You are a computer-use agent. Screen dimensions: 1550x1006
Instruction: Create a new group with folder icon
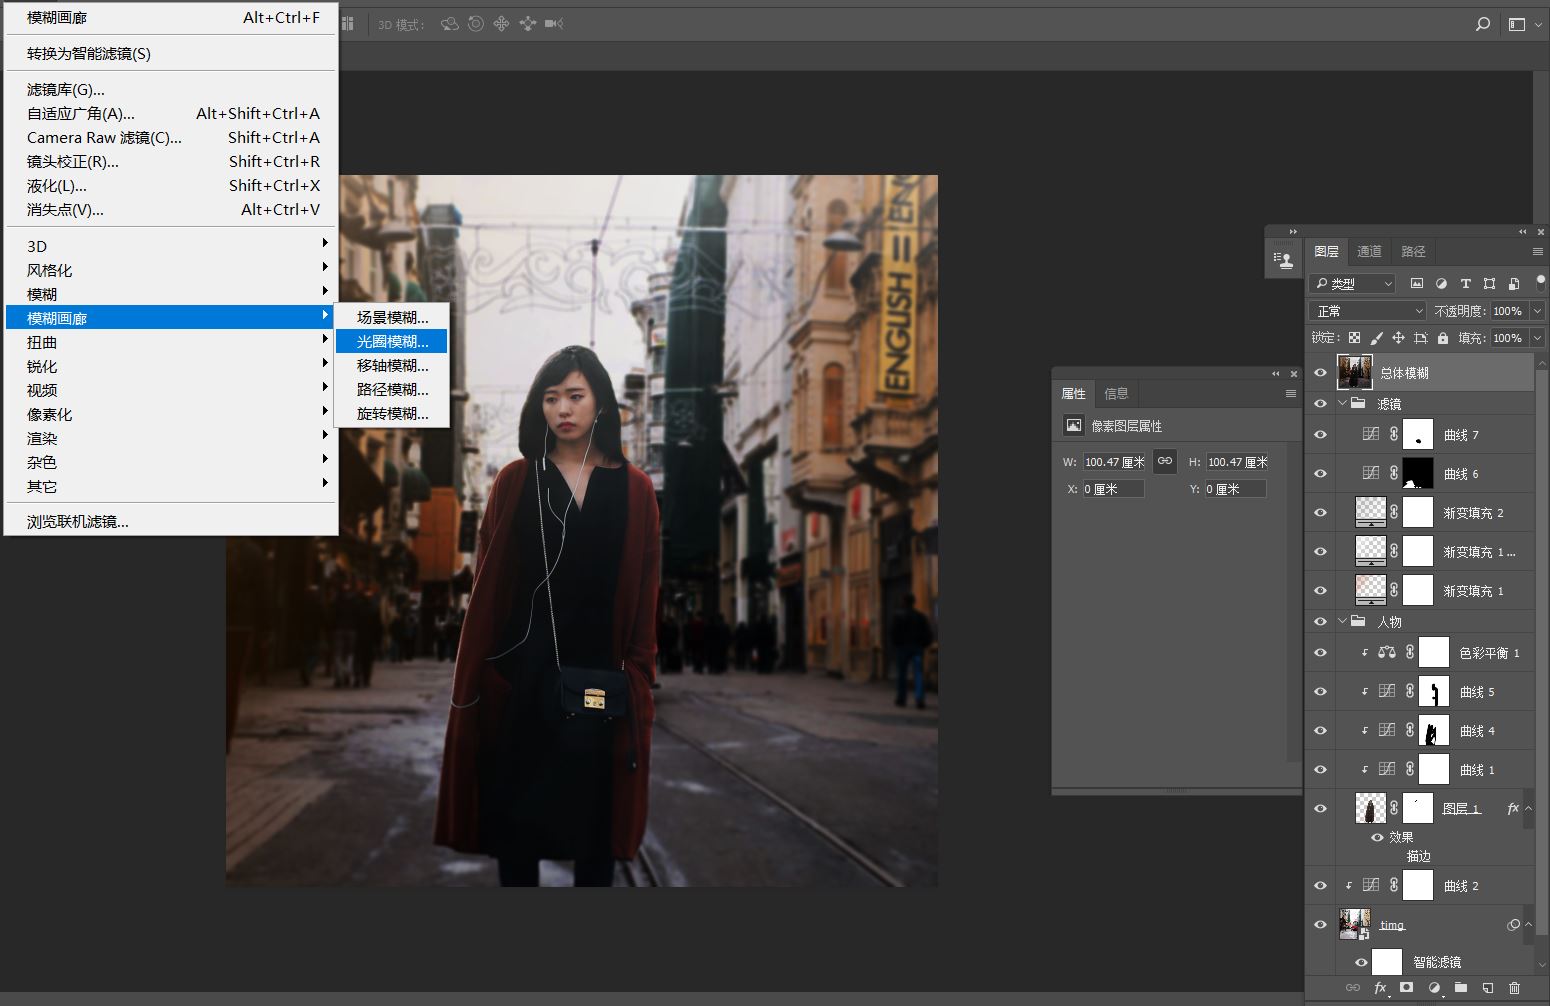coord(1461,988)
